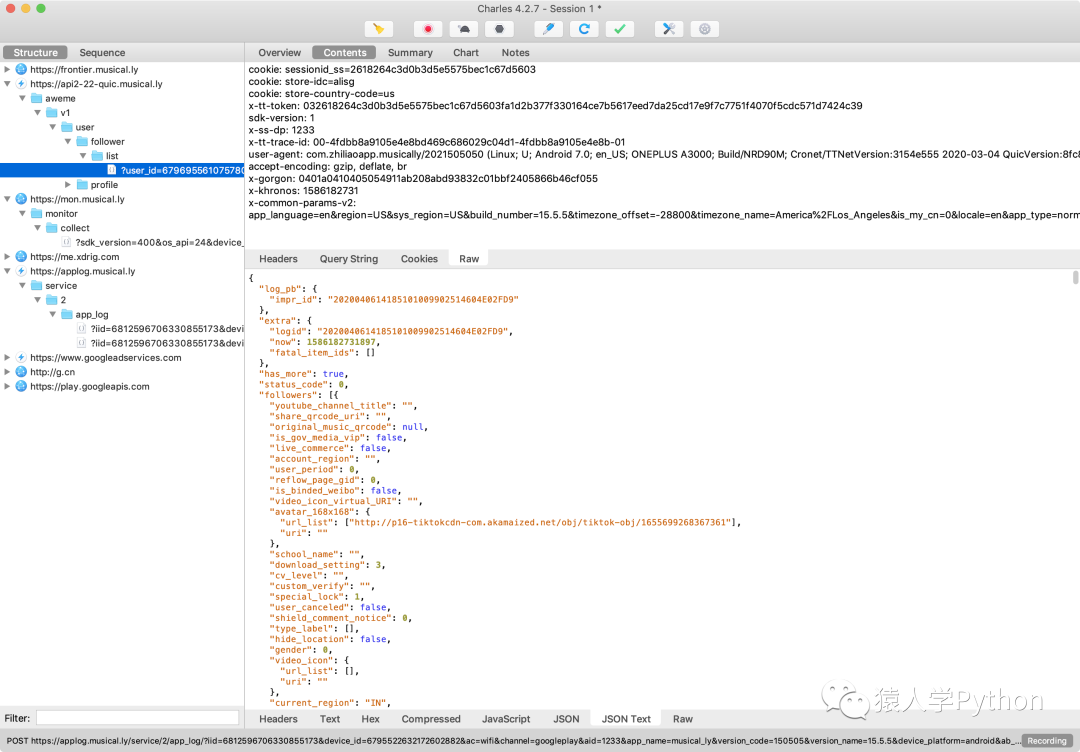
Task: Collapse the api2-22-quic.musical.ly host node
Action: click(7, 84)
